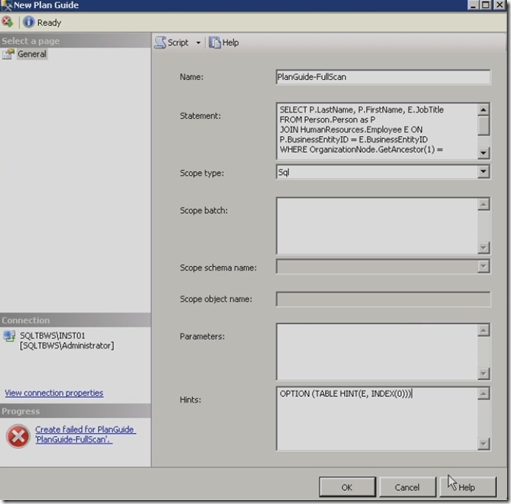
Task: Click inside the Name text field
Action: (383, 77)
